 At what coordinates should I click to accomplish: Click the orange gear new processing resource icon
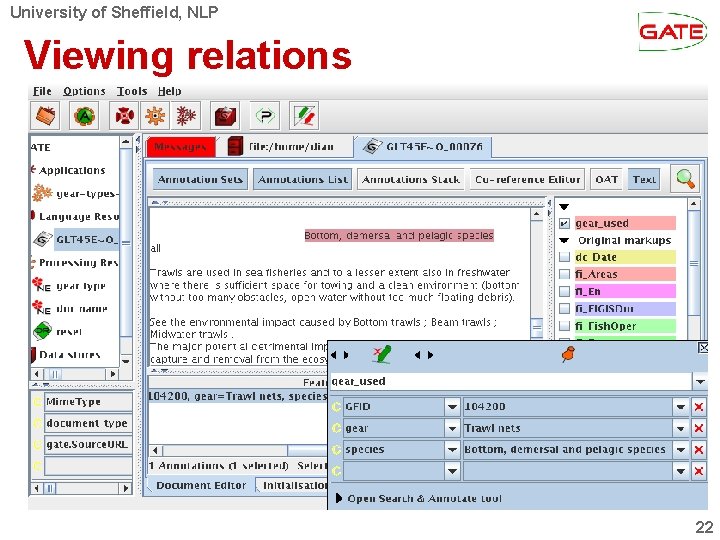[155, 116]
